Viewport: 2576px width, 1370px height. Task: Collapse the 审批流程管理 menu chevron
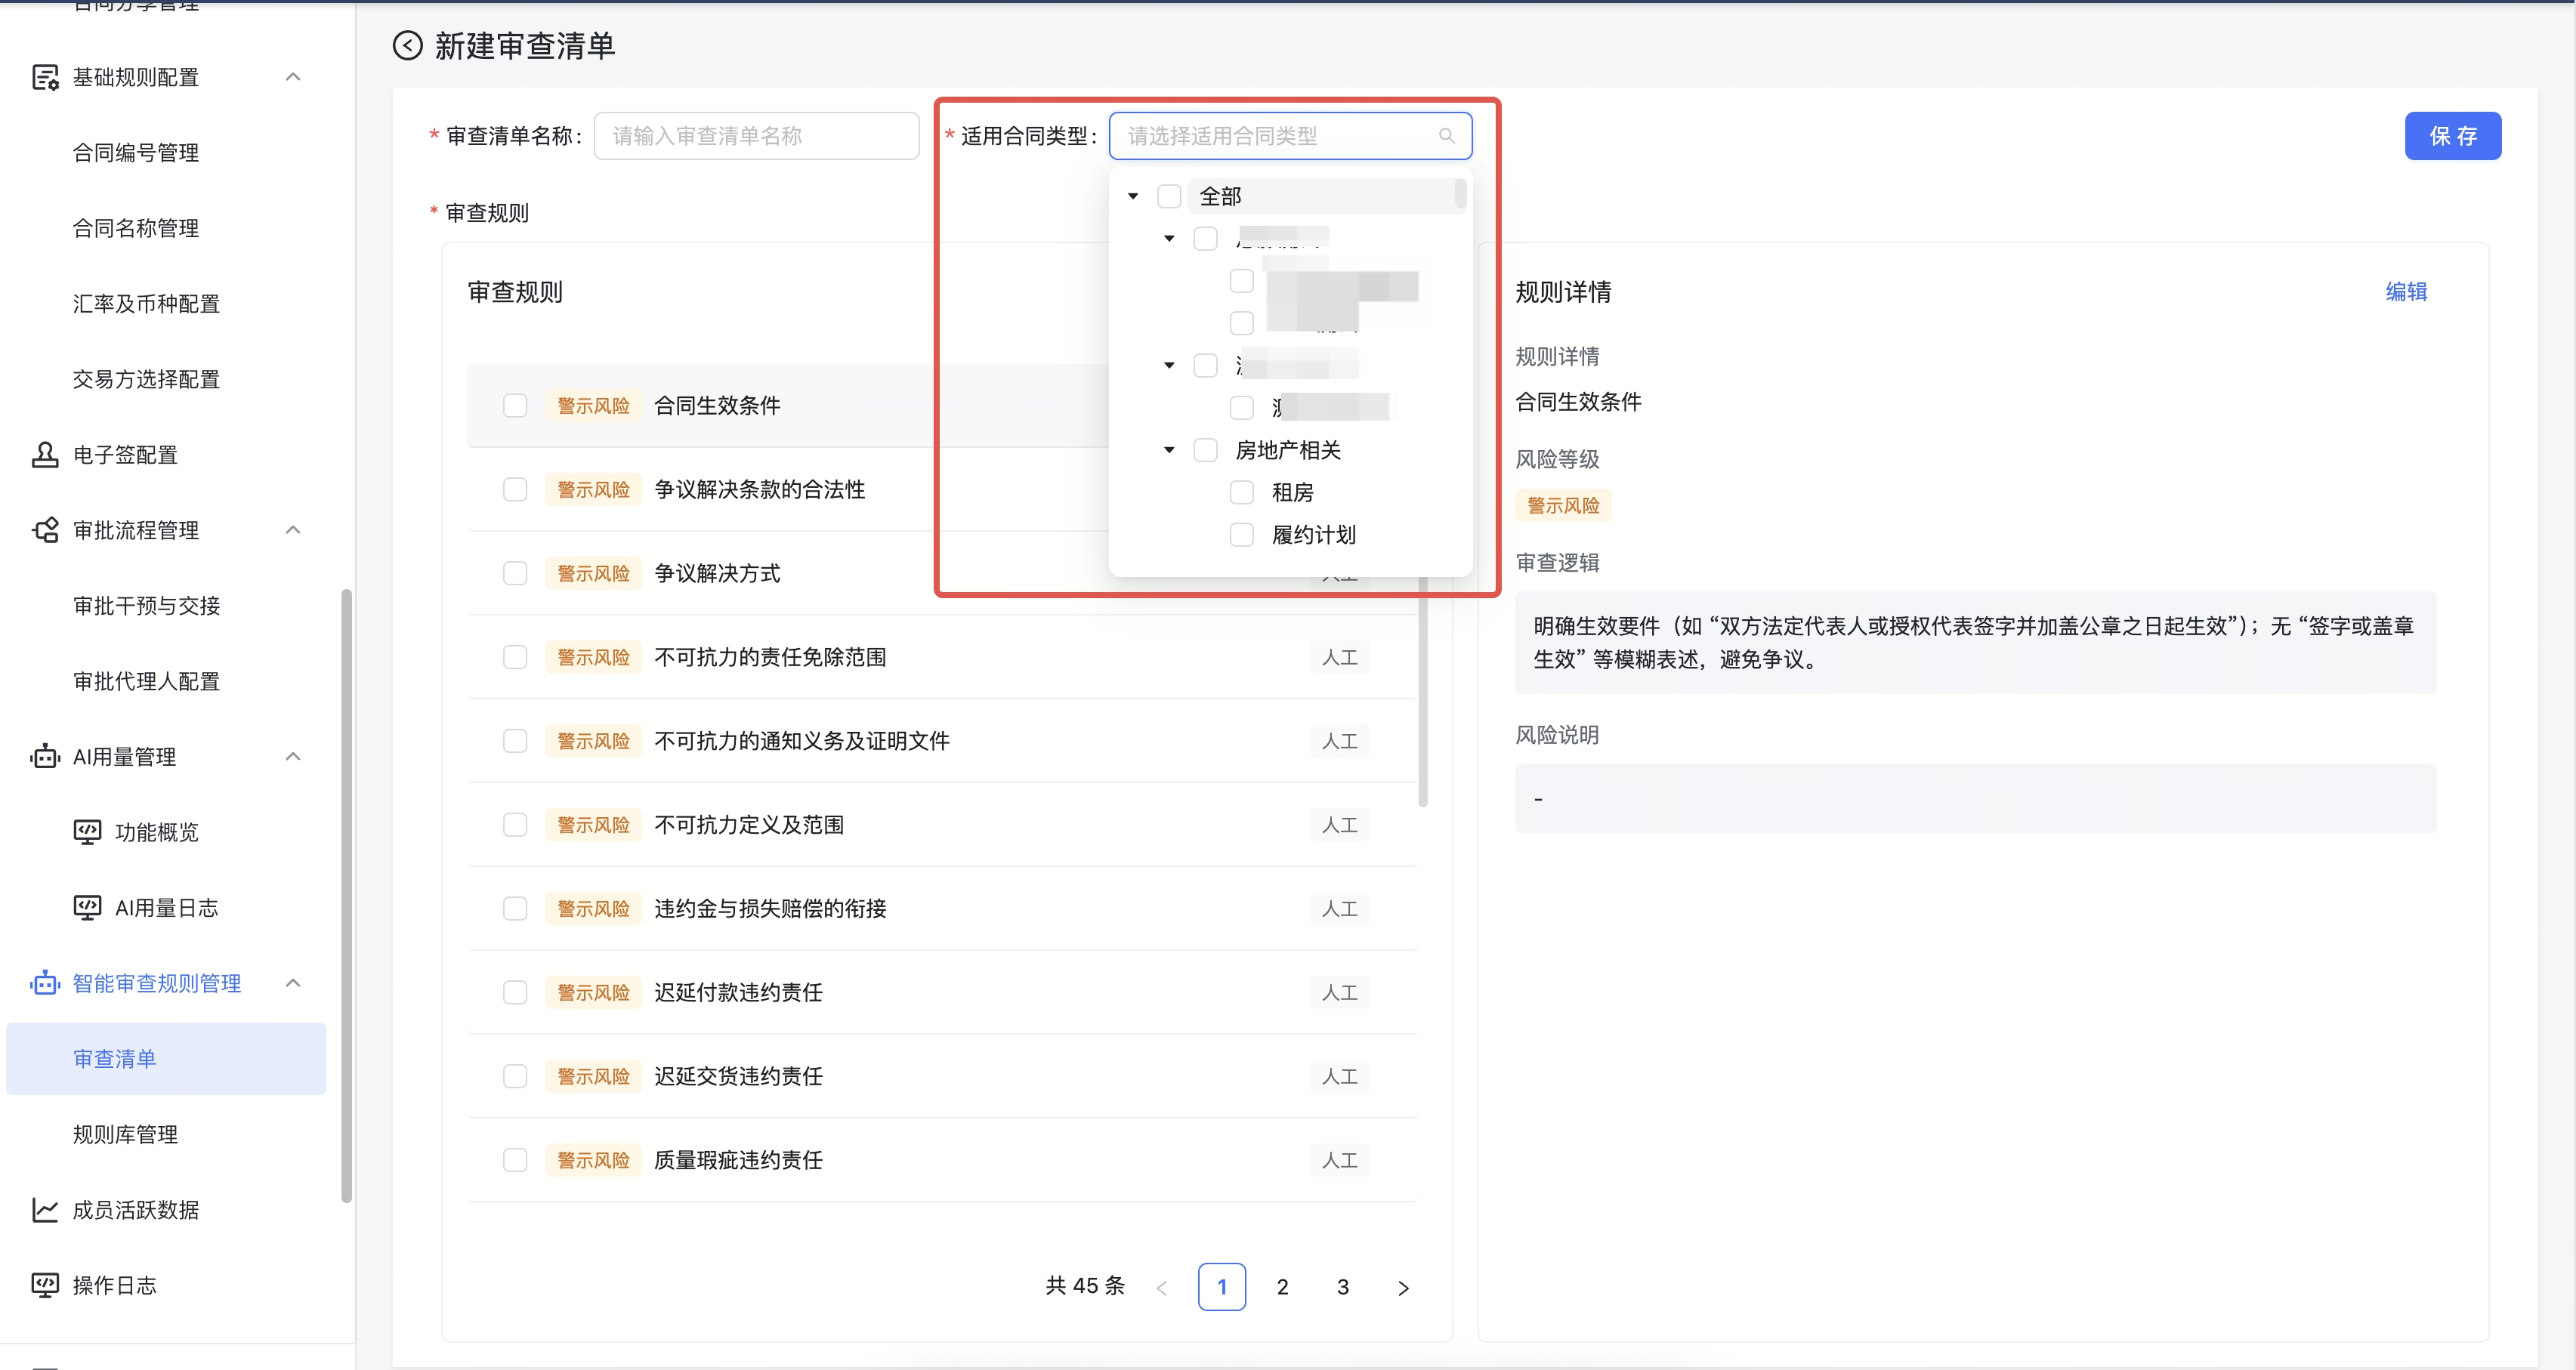(x=293, y=530)
